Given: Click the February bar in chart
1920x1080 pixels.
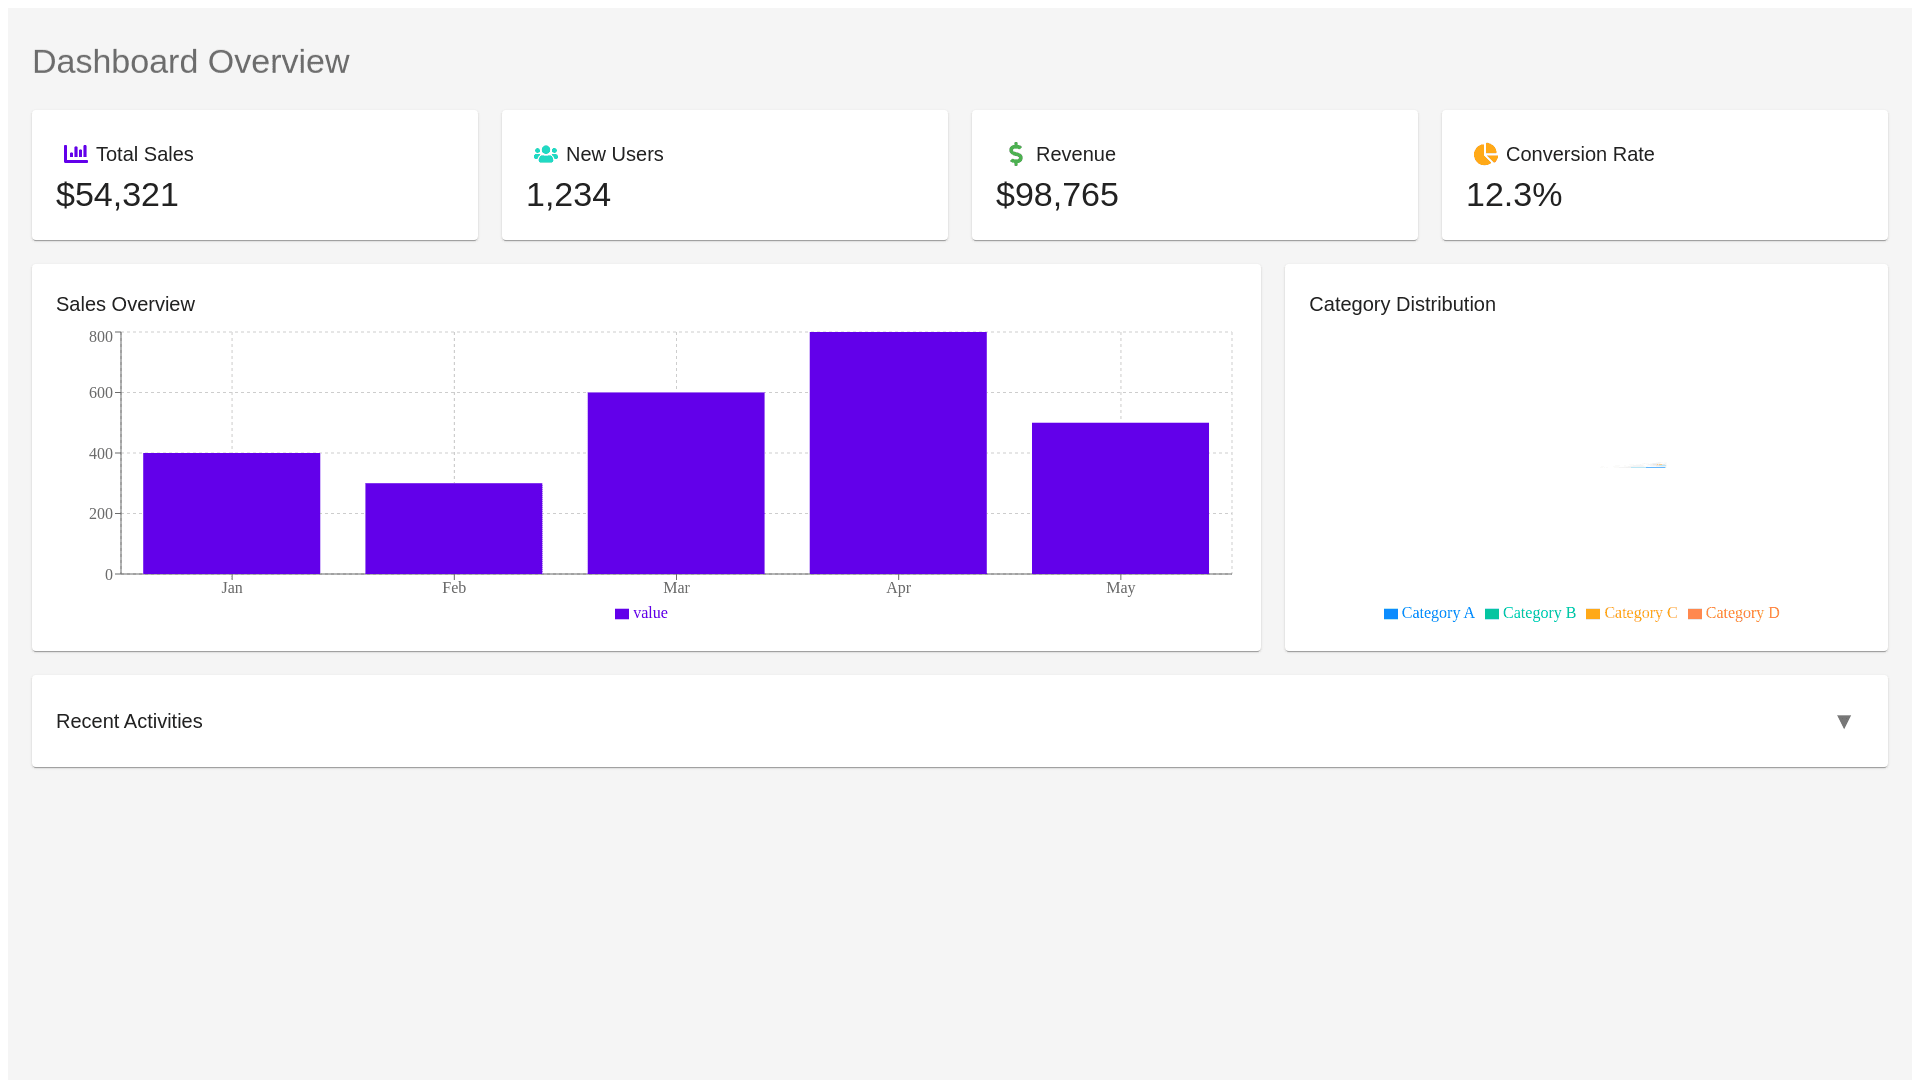Looking at the screenshot, I should (453, 528).
